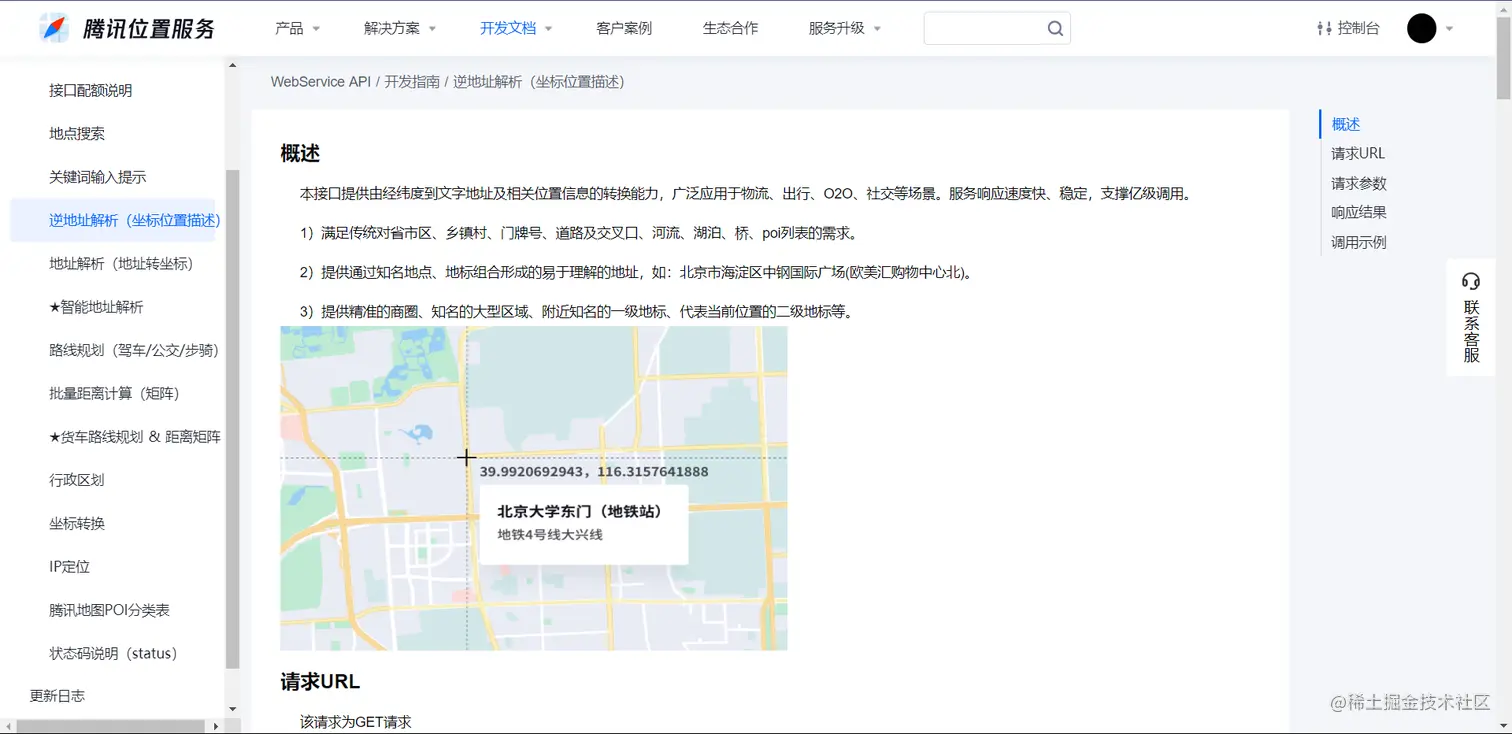1512x734 pixels.
Task: Open 接口配额说明 in sidebar
Action: tap(90, 90)
